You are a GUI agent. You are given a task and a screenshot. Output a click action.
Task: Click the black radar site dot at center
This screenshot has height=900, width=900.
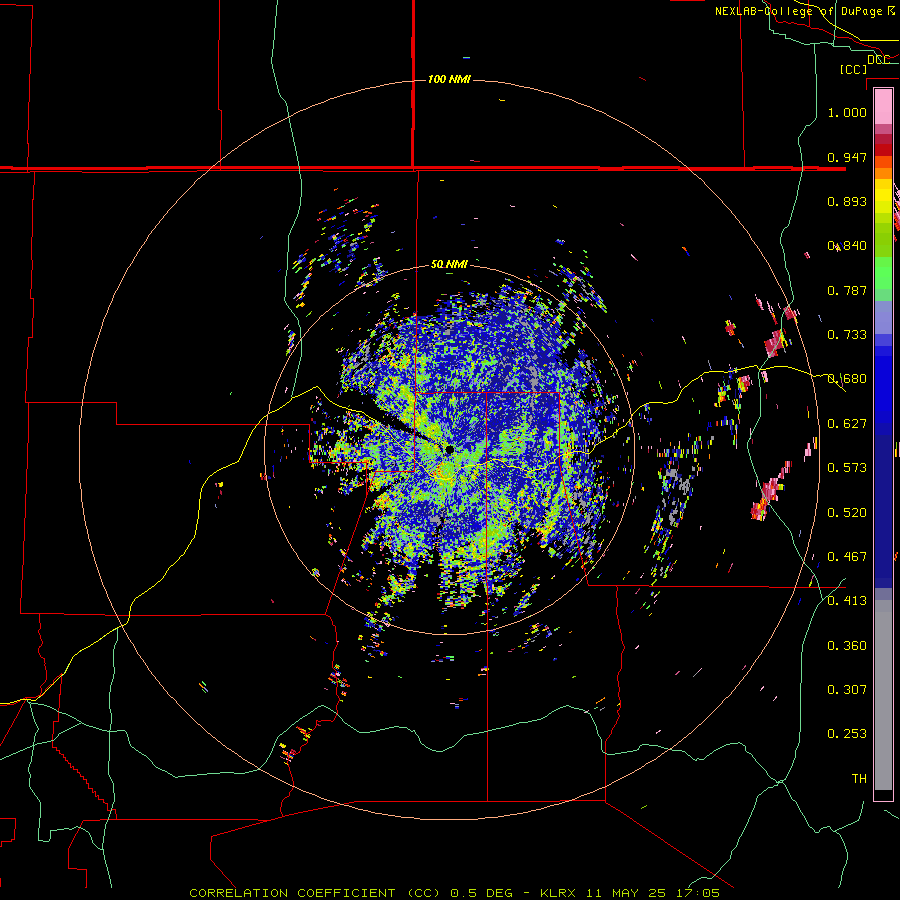[x=449, y=449]
